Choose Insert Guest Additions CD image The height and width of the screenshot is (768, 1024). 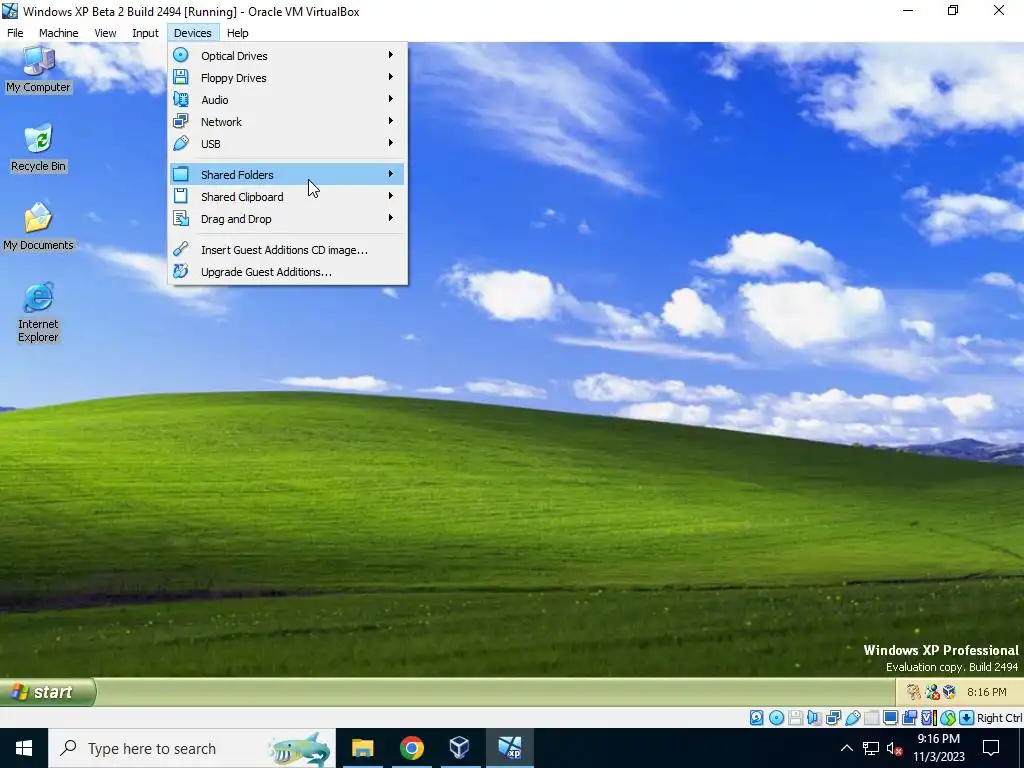[x=287, y=250]
